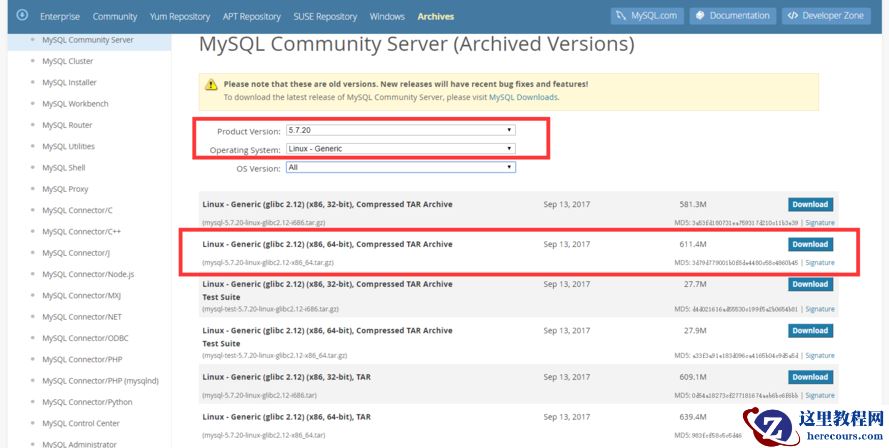Open MySQL Connector/NET in sidebar
Viewport: 889px width, 448px height.
tap(82, 317)
